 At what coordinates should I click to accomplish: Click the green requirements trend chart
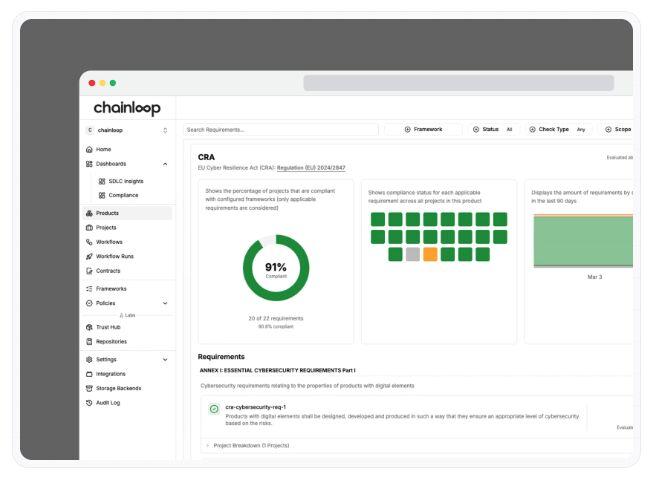[x=583, y=241]
